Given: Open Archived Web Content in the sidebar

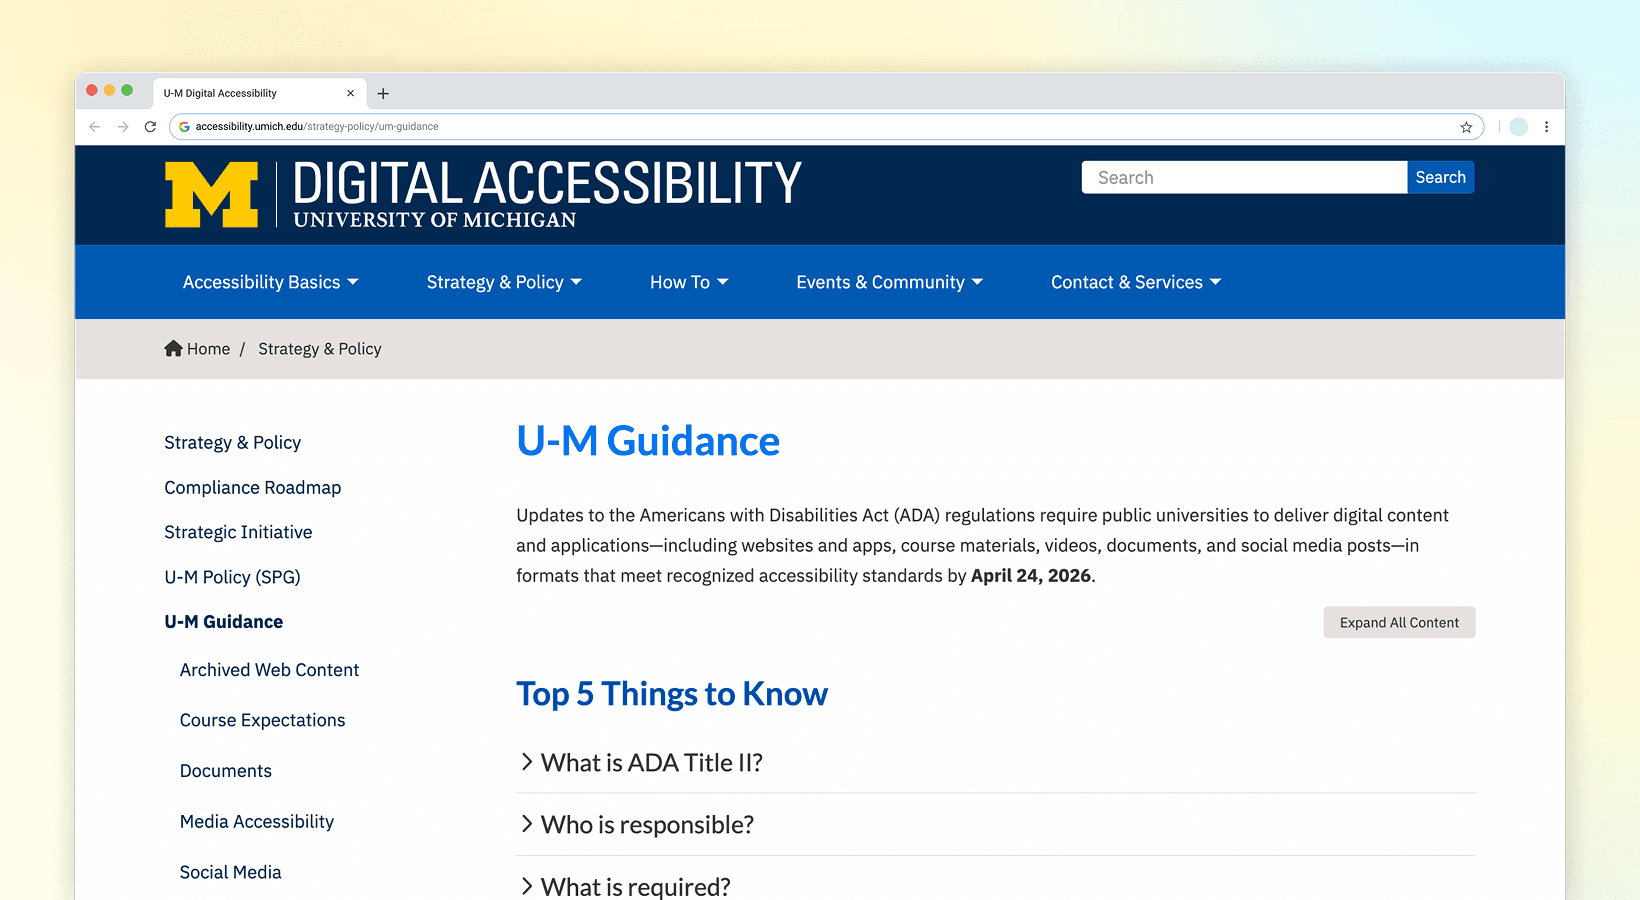Looking at the screenshot, I should [x=269, y=670].
